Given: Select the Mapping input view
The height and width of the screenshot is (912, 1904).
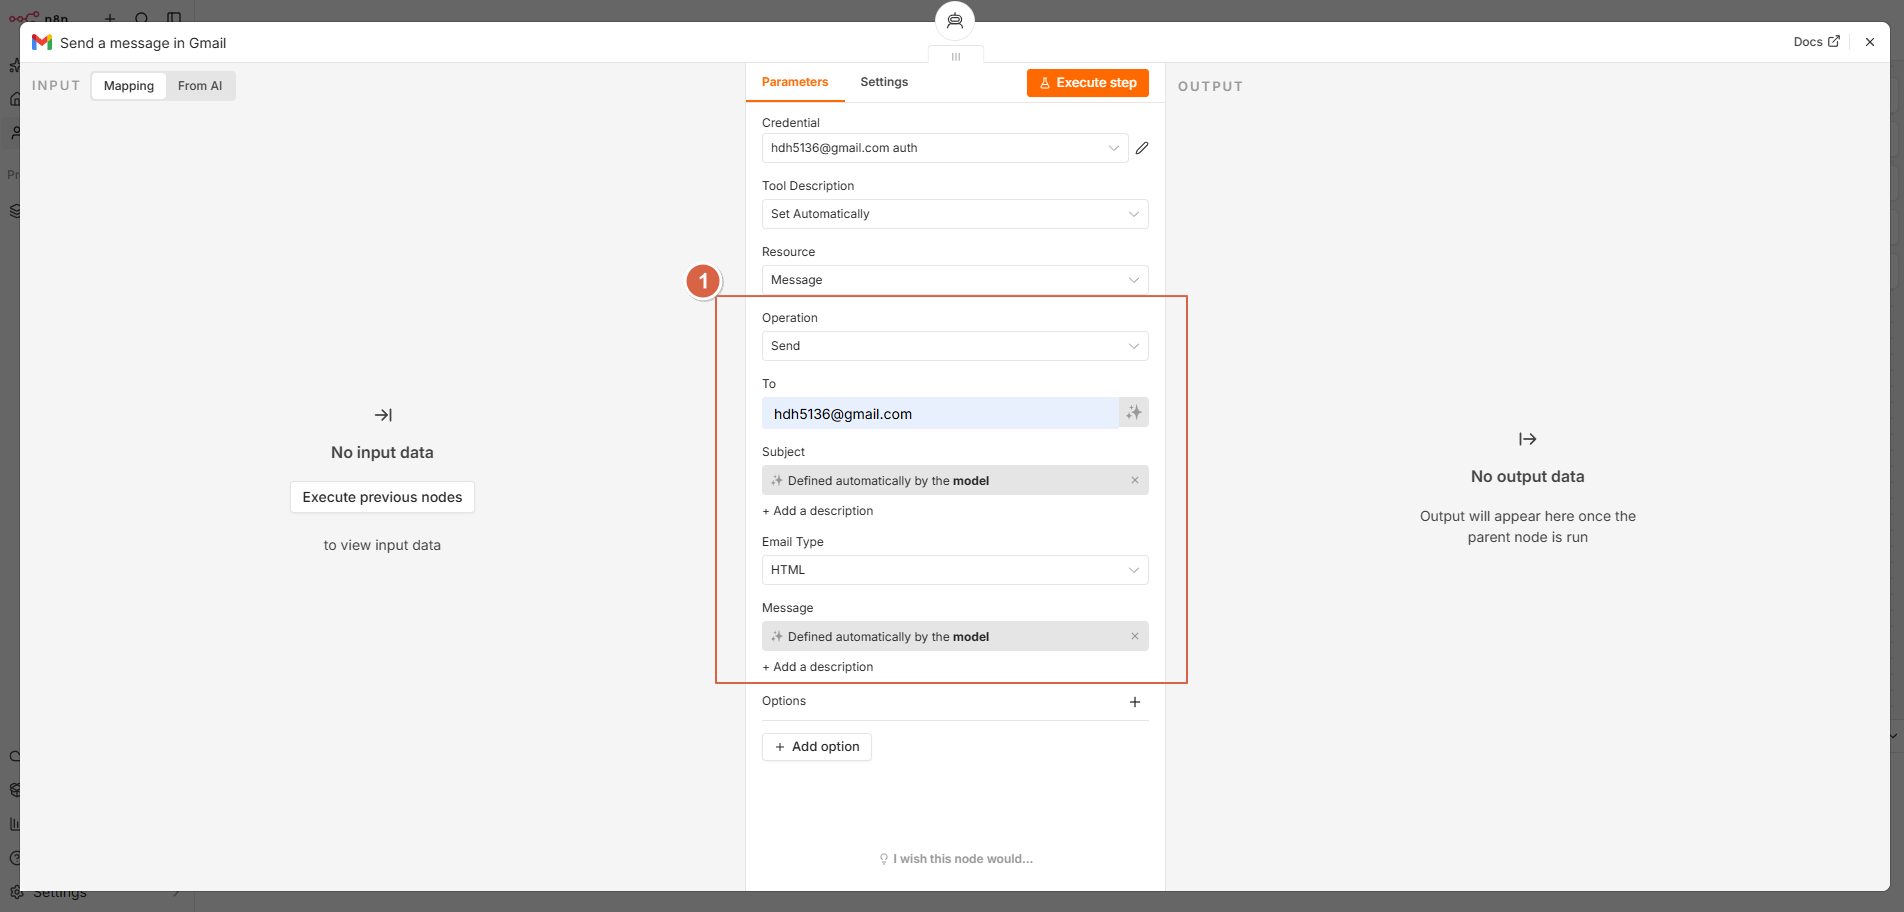Looking at the screenshot, I should coord(129,86).
